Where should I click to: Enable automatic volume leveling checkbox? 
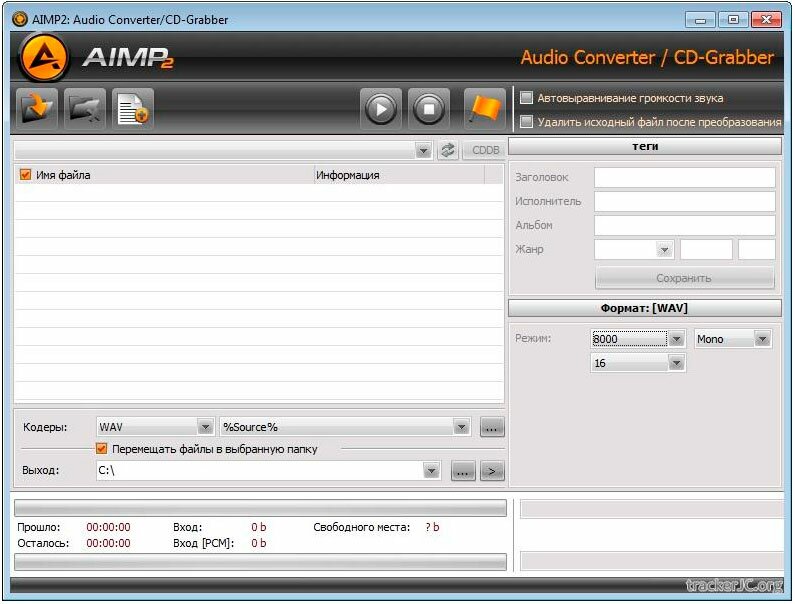pyautogui.click(x=527, y=97)
